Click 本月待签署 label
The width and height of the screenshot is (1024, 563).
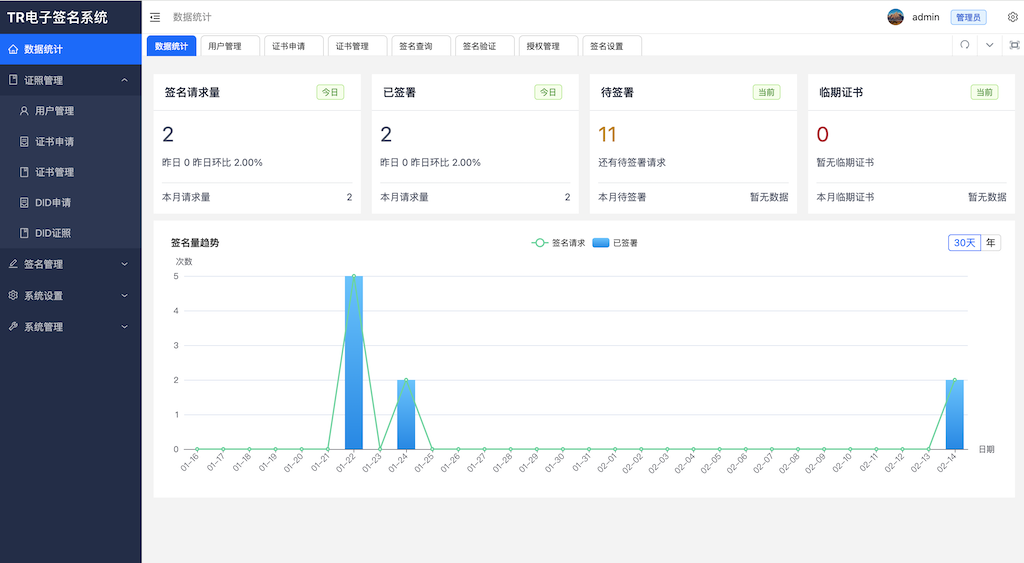(622, 197)
